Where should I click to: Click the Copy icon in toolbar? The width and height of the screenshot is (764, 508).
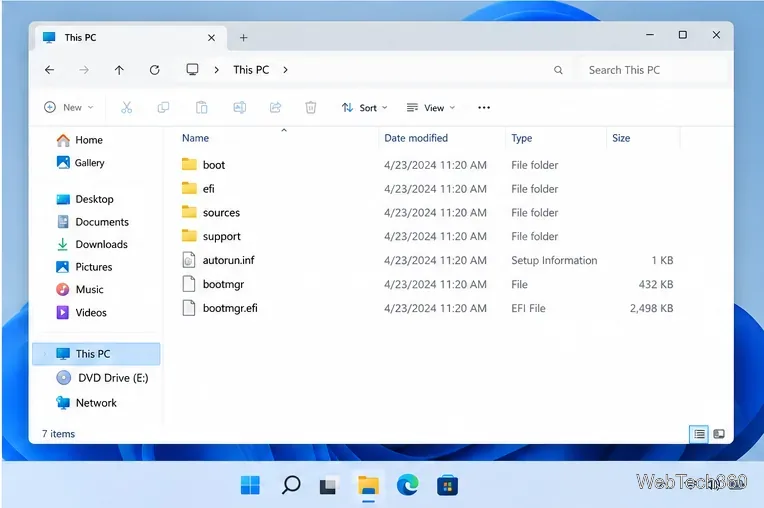[x=163, y=107]
